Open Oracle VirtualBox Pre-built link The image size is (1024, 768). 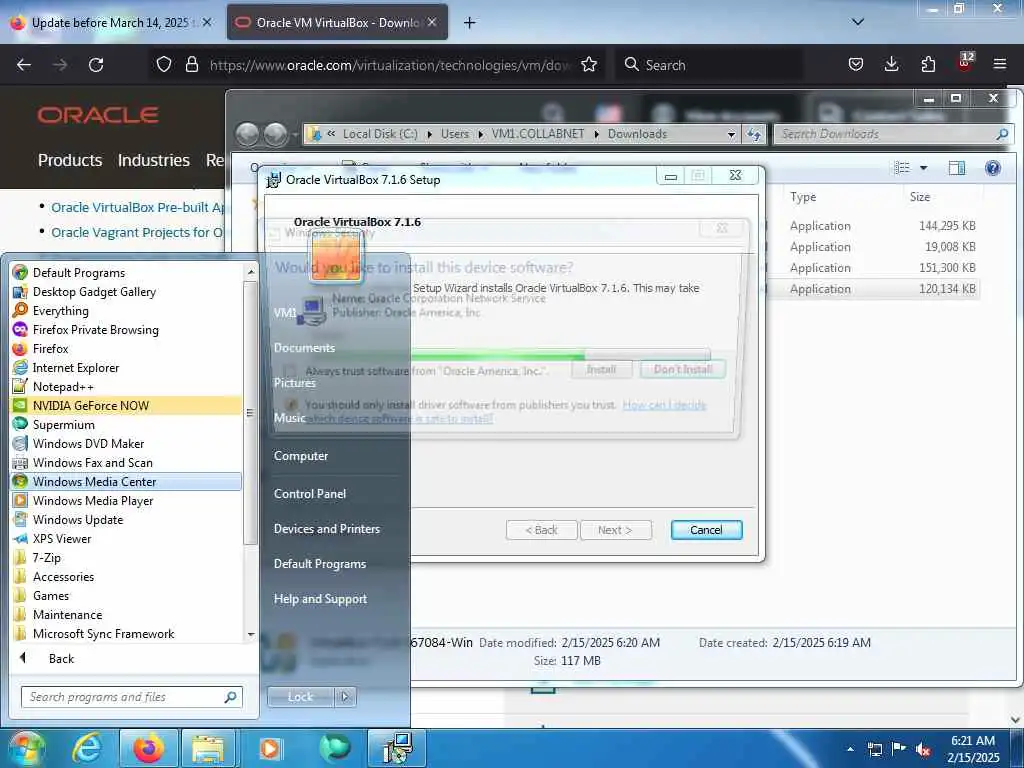tap(138, 207)
